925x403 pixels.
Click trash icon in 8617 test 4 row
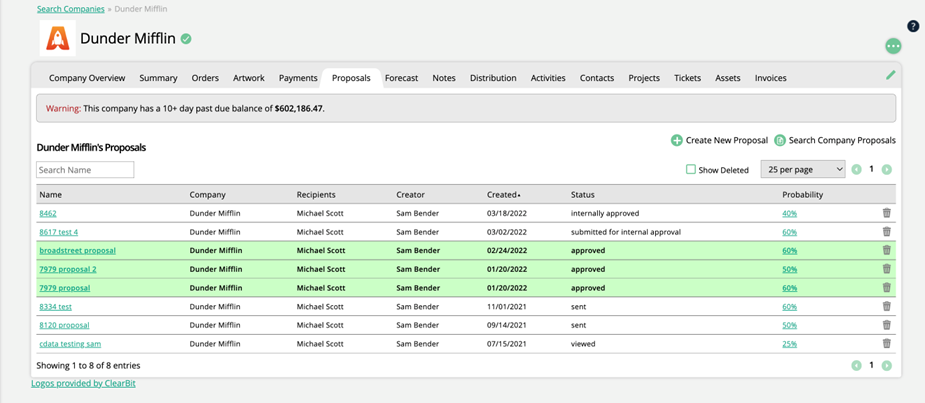886,231
